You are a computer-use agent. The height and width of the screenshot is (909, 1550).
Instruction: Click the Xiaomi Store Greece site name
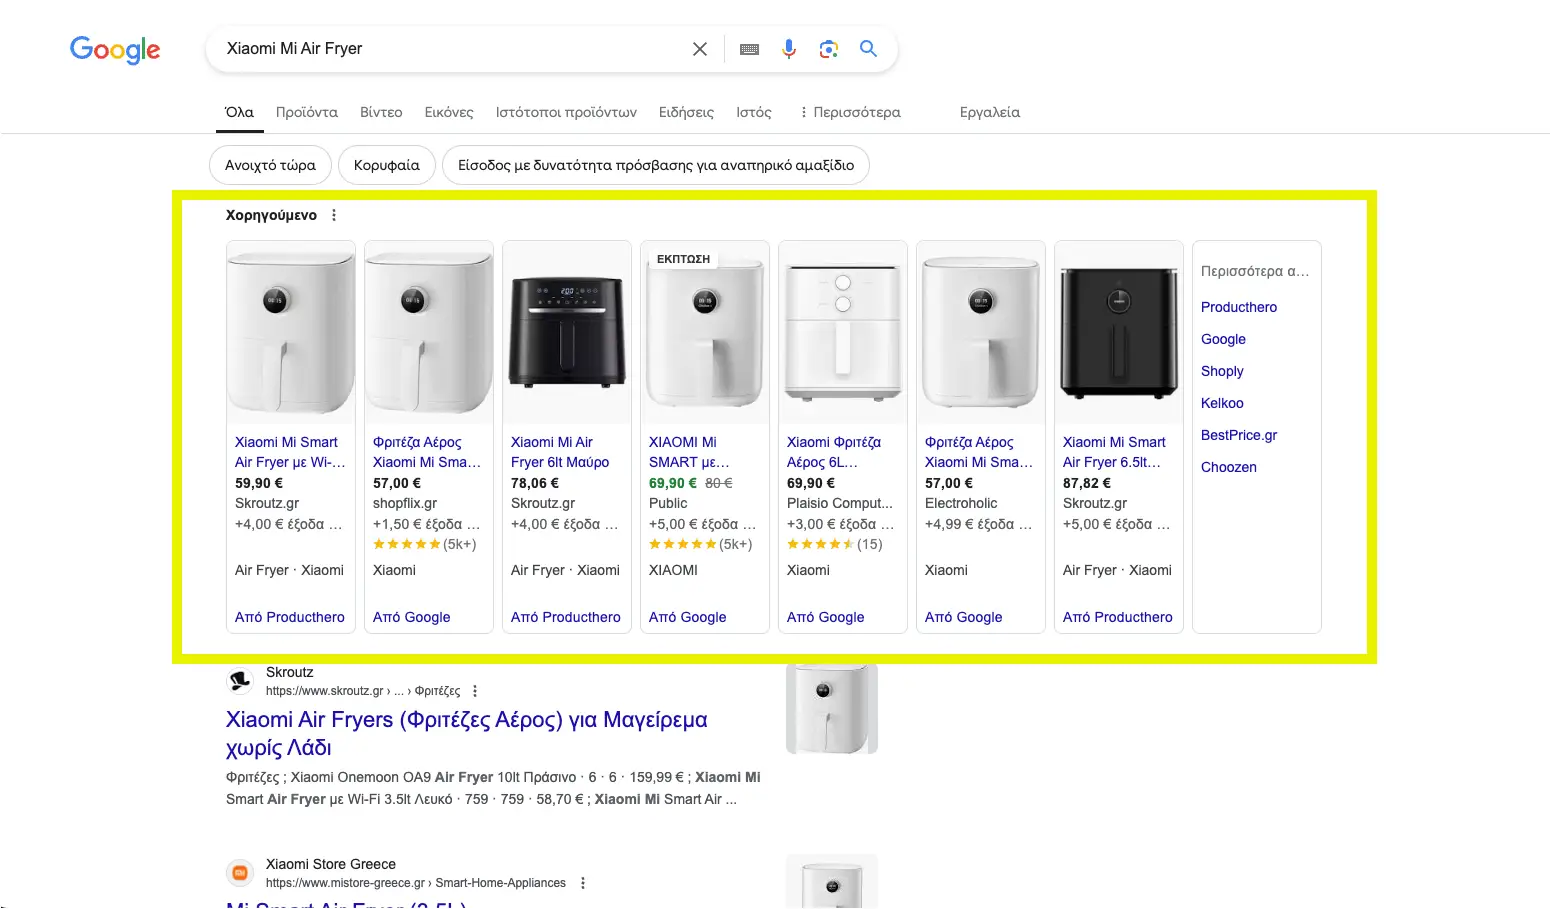(331, 864)
